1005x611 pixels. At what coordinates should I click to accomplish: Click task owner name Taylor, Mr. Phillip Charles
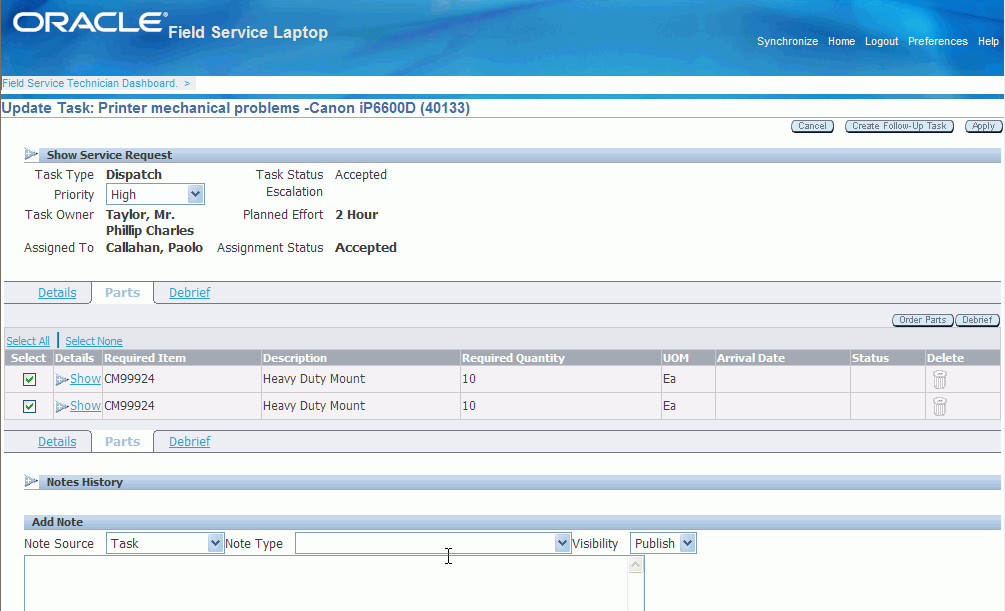point(150,222)
